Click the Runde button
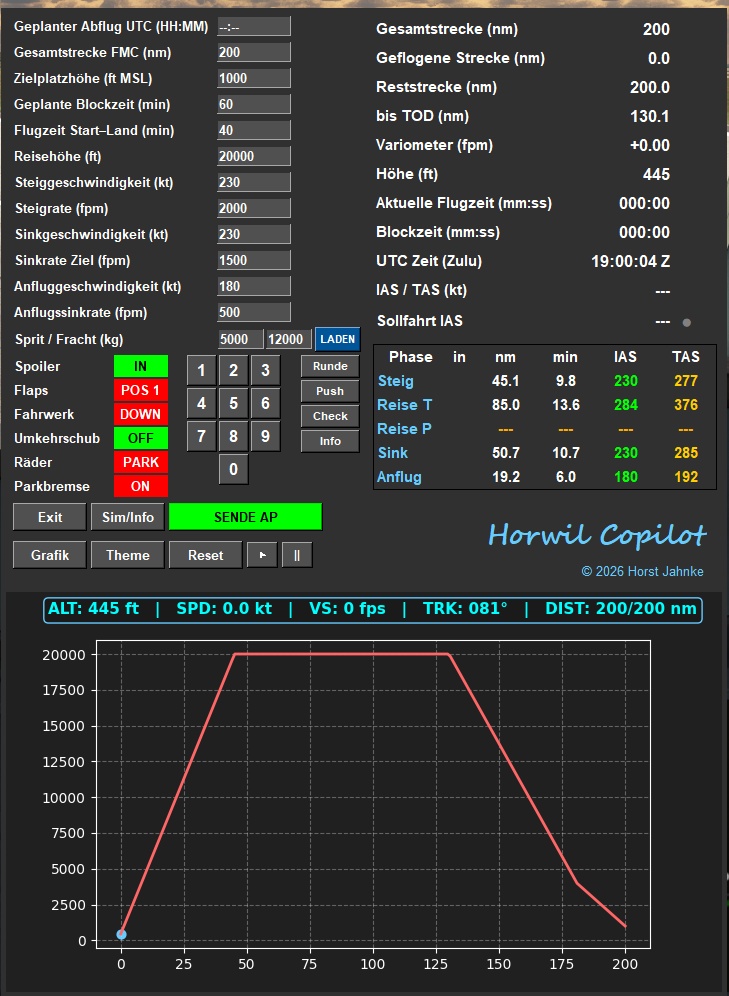This screenshot has width=729, height=996. pos(330,367)
